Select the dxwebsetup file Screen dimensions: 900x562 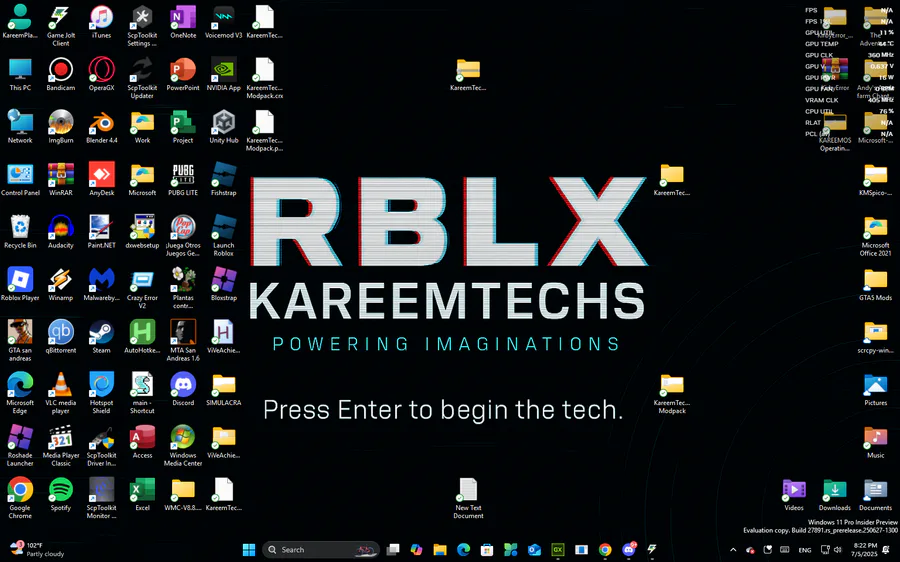click(142, 232)
